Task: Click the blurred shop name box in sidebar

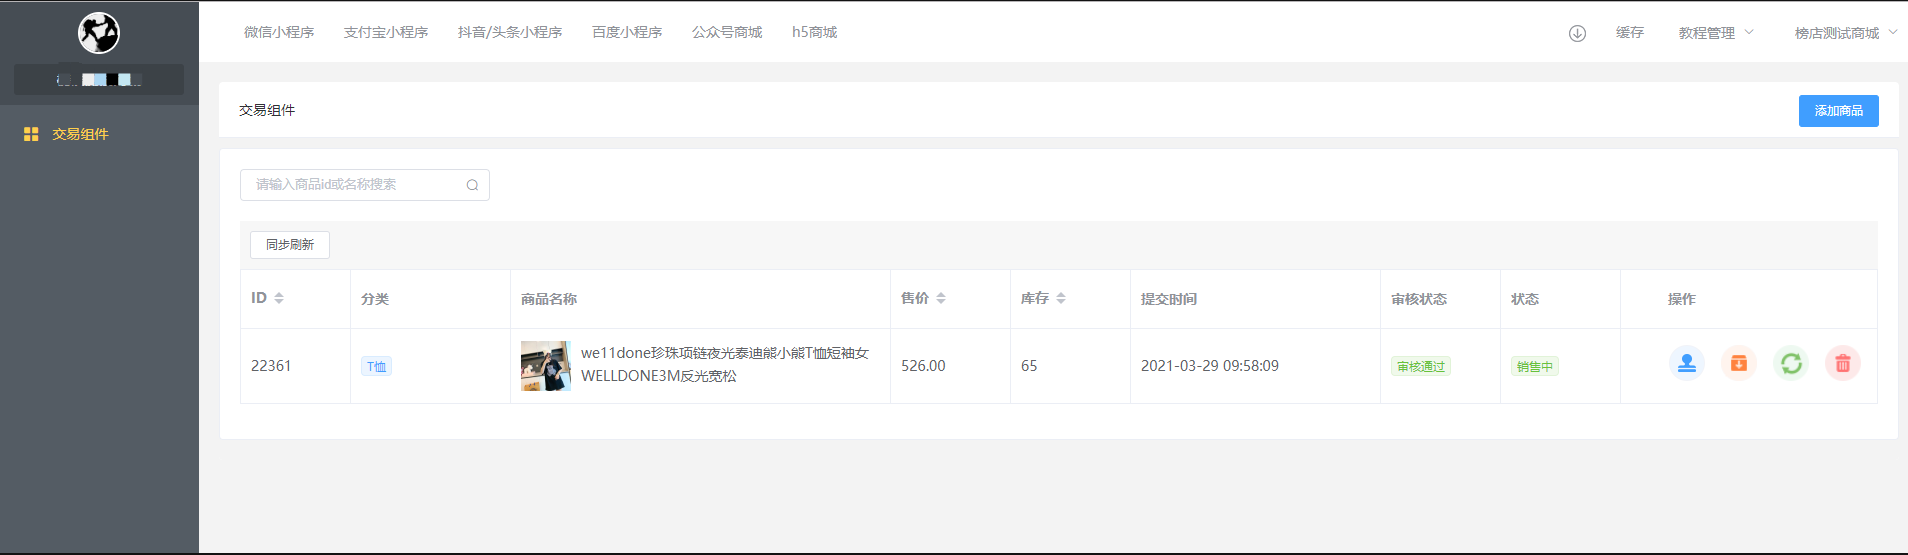Action: tap(99, 79)
